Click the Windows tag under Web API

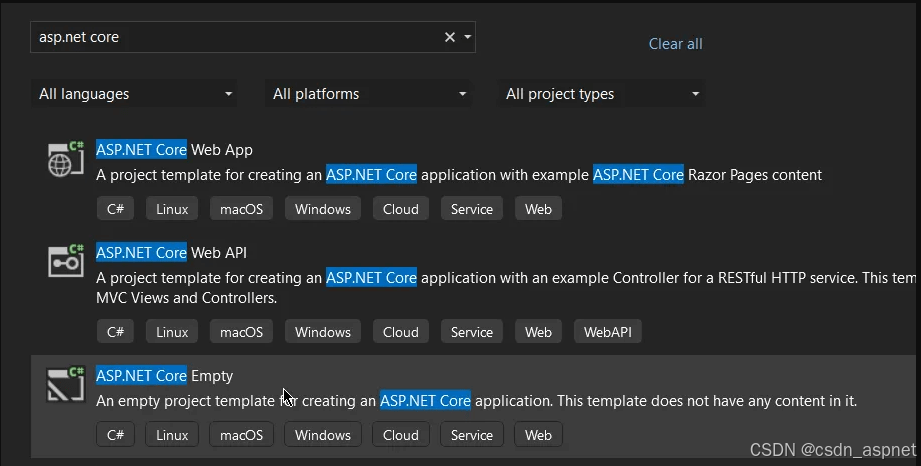coord(323,332)
